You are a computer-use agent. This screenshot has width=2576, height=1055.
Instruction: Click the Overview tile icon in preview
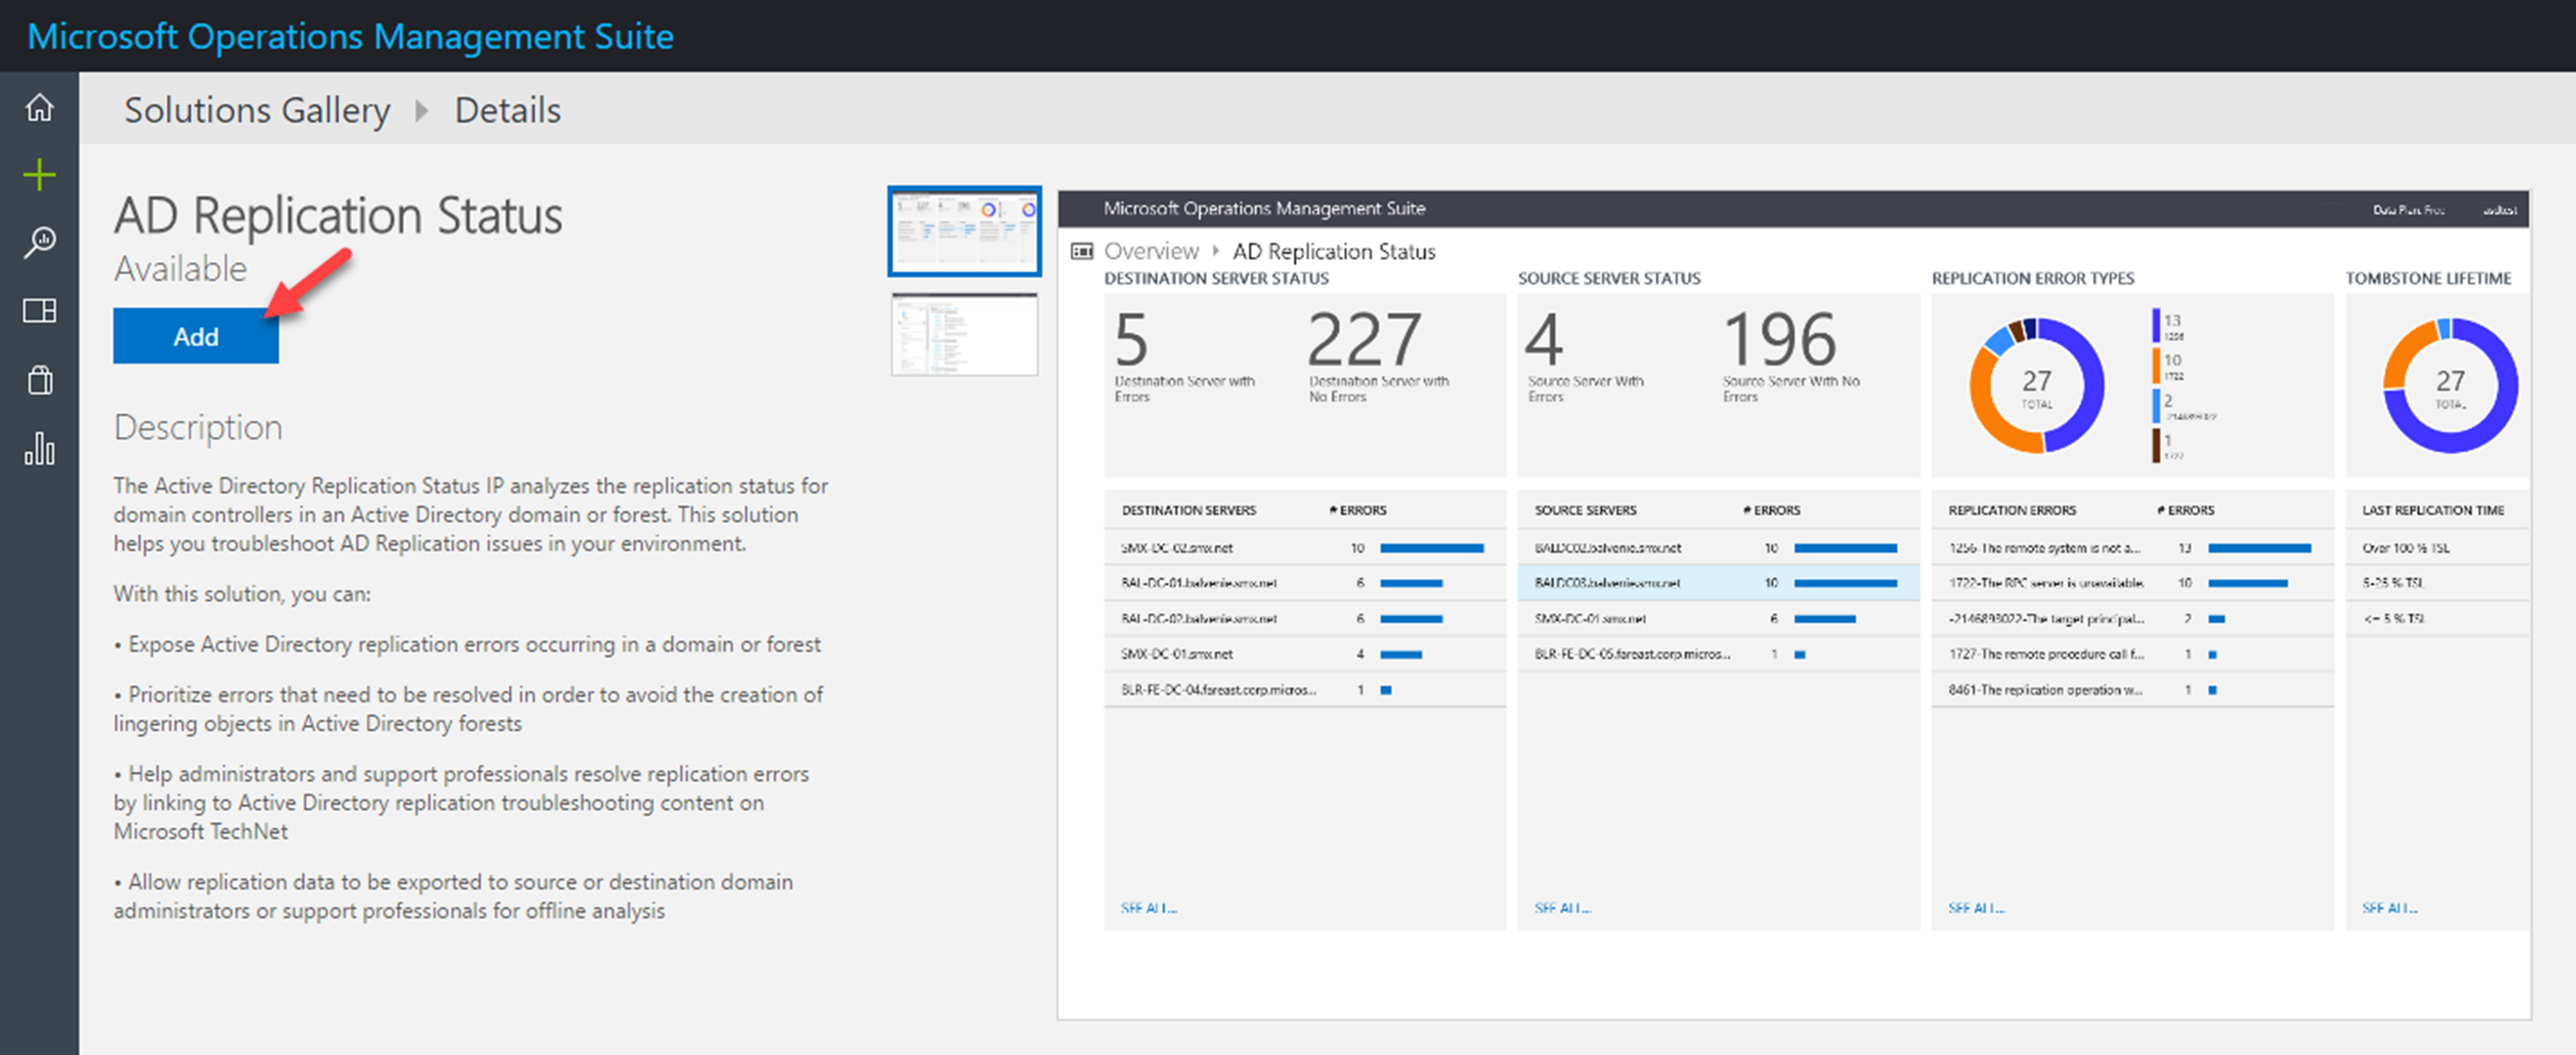[x=1082, y=251]
